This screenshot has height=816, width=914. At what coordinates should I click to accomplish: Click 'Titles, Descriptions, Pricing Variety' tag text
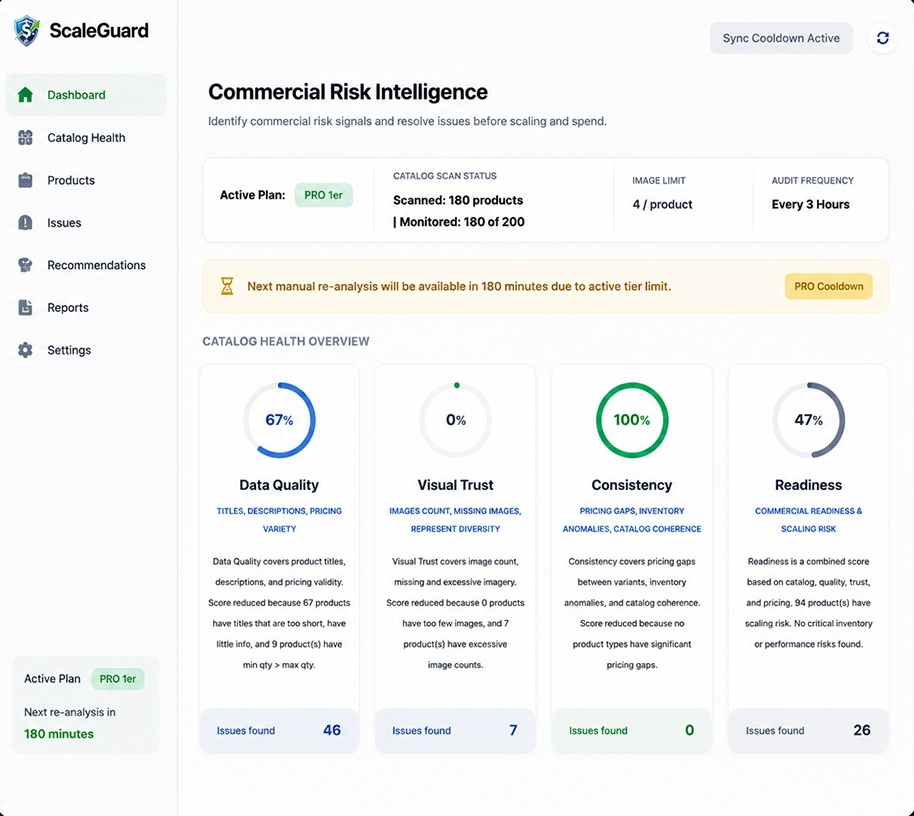pos(279,520)
